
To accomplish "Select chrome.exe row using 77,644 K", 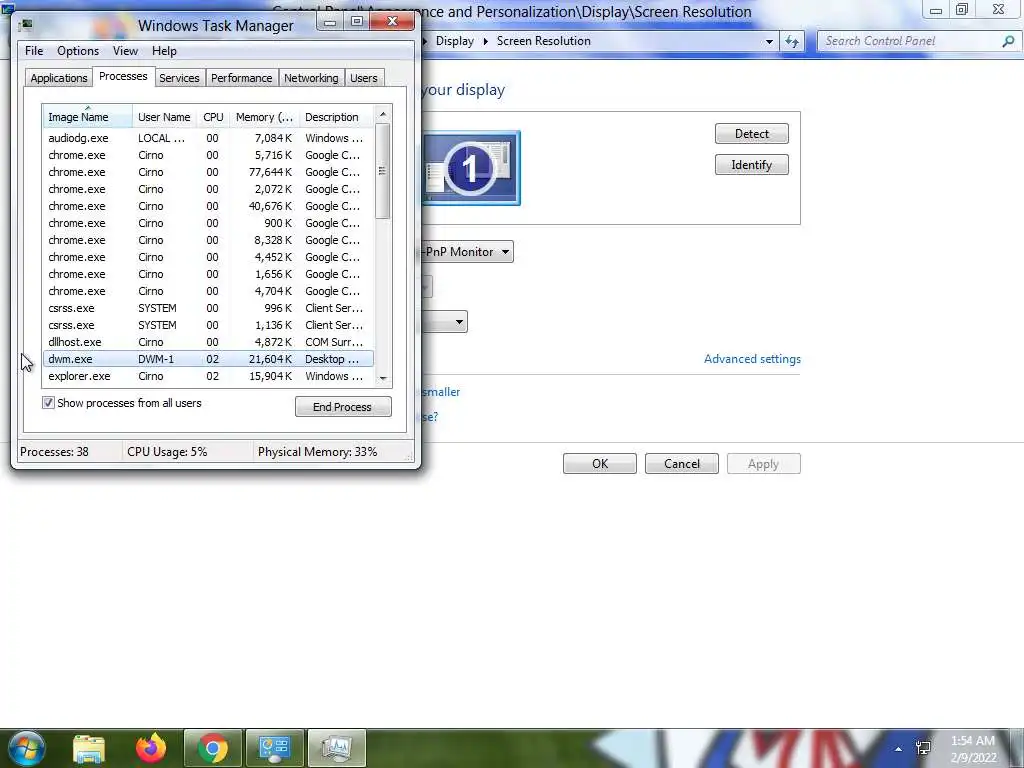I will 208,172.
